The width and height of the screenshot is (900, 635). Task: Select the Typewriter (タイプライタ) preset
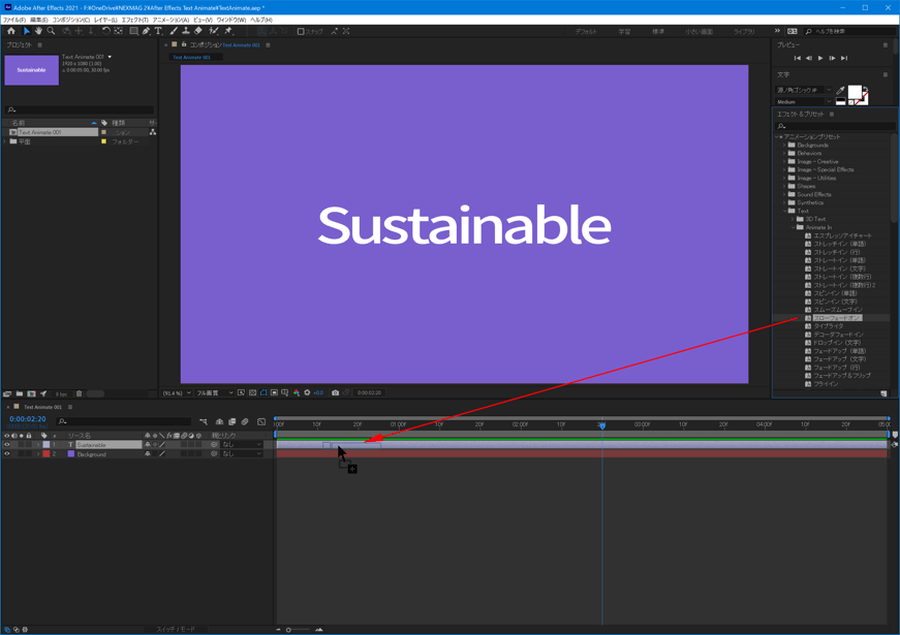829,326
